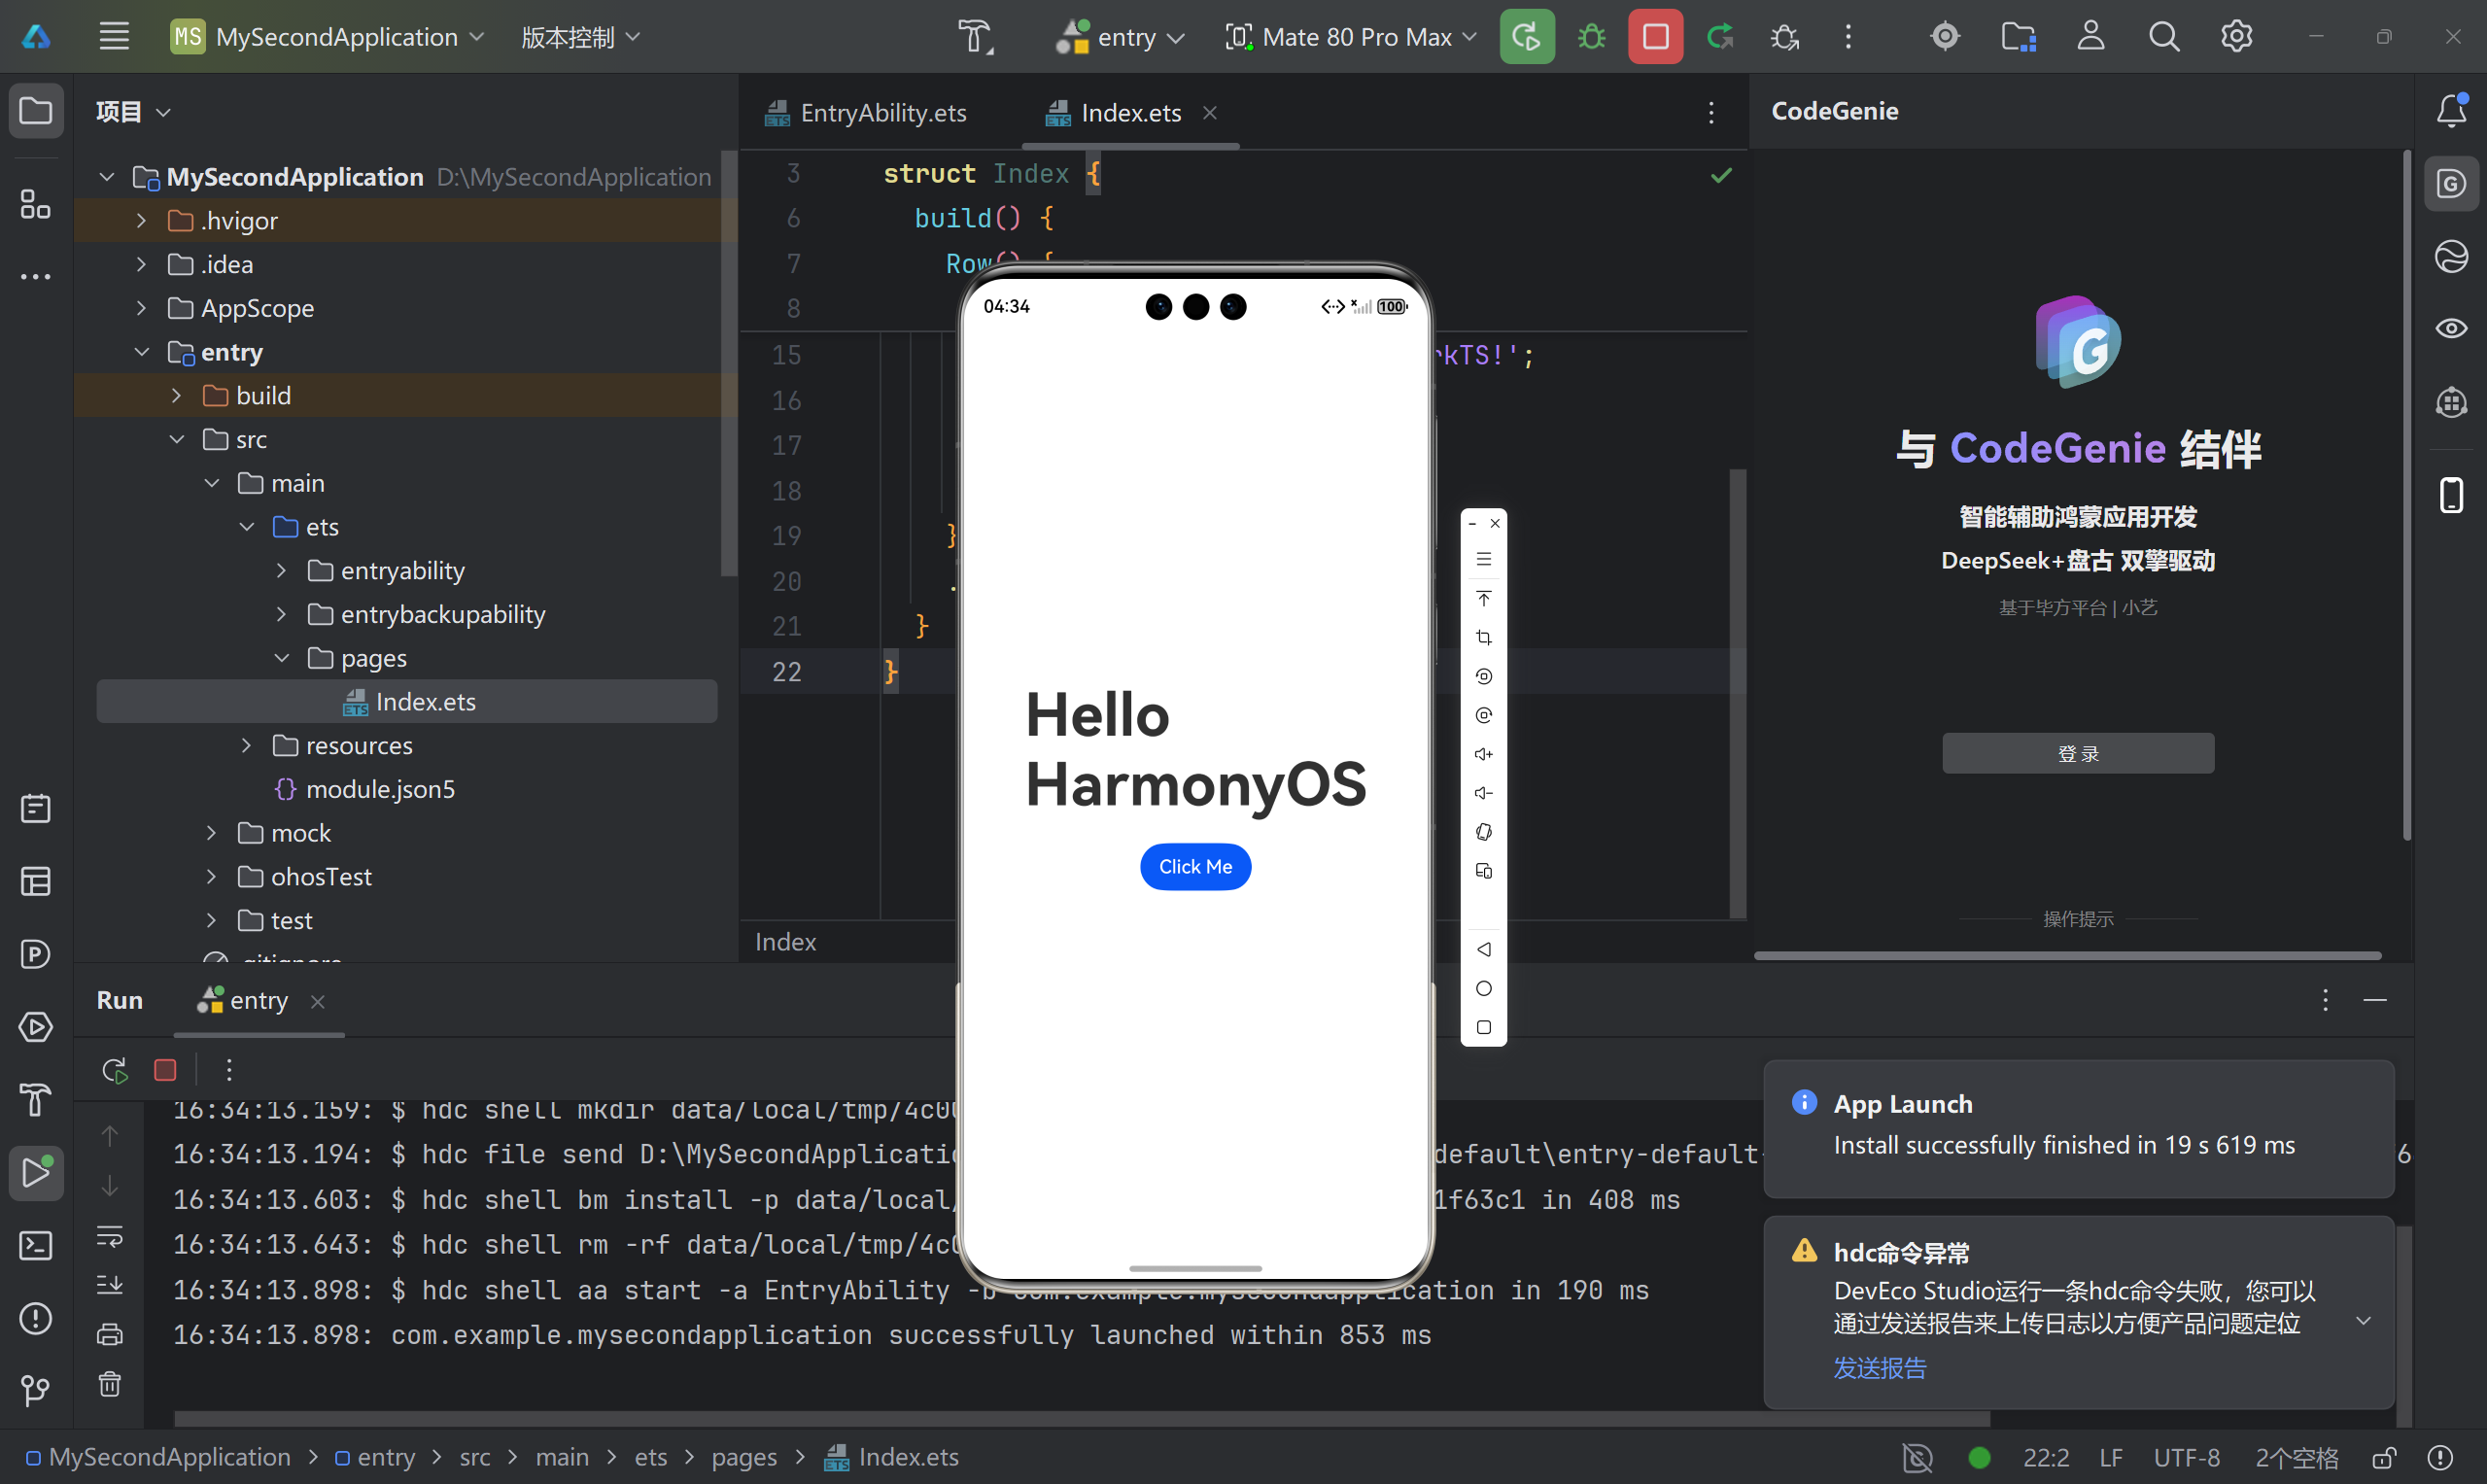This screenshot has height=1484, width=2487.
Task: Expand the entryability folder
Action: coord(281,571)
